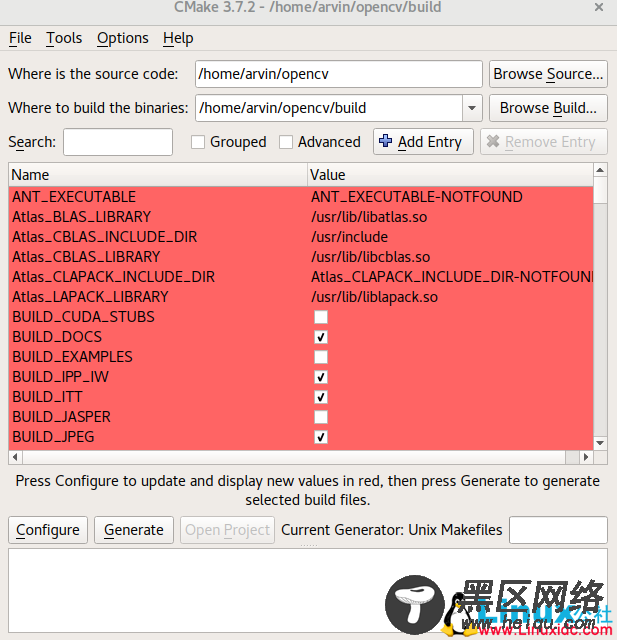Viewport: 617px width, 640px height.
Task: Select the BUILD_JASPER name cell
Action: coord(61,417)
